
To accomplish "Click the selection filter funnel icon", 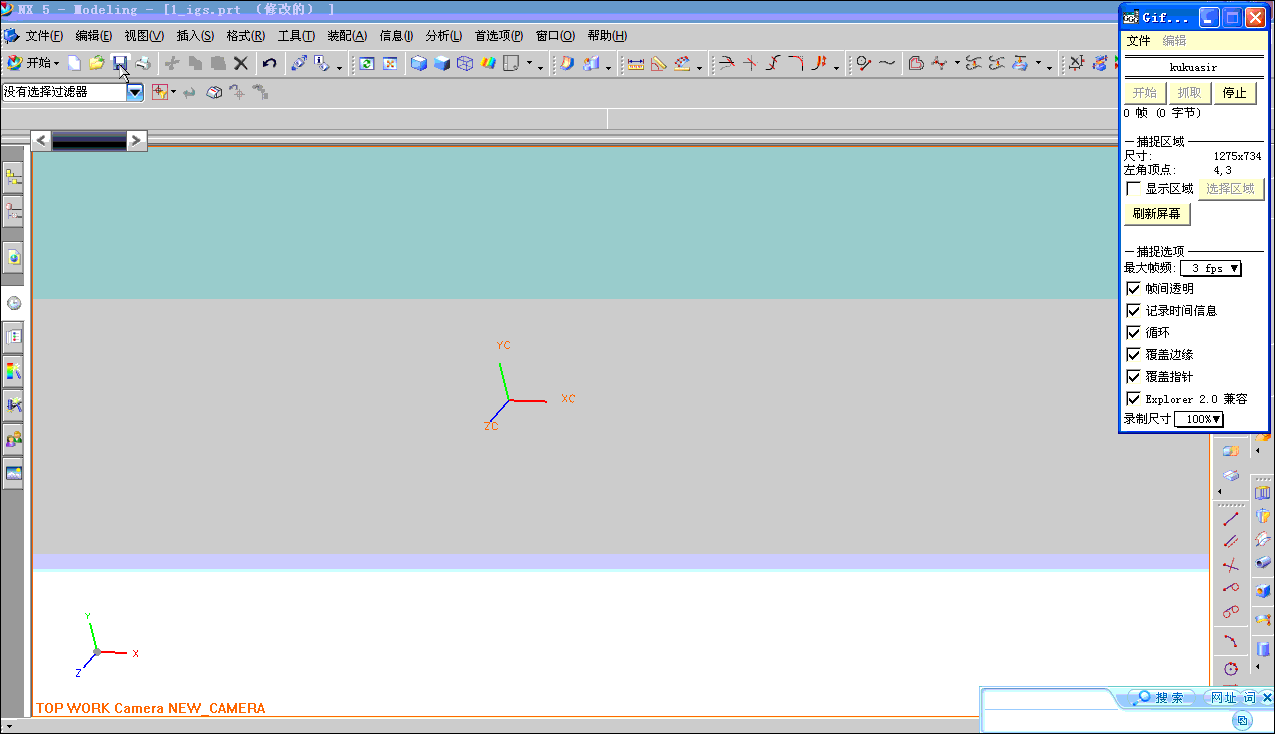I will pos(159,92).
